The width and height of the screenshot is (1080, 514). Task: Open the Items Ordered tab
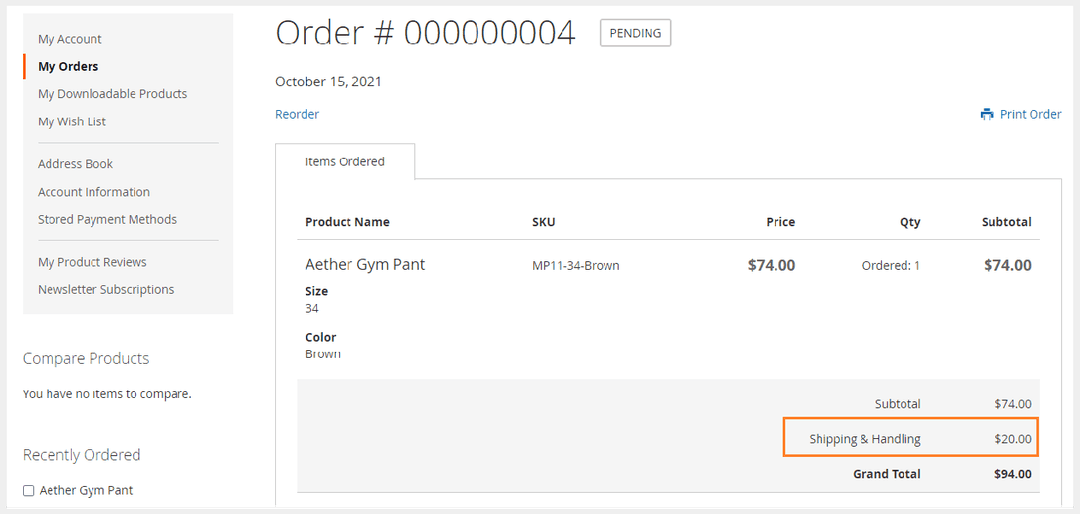(x=345, y=162)
